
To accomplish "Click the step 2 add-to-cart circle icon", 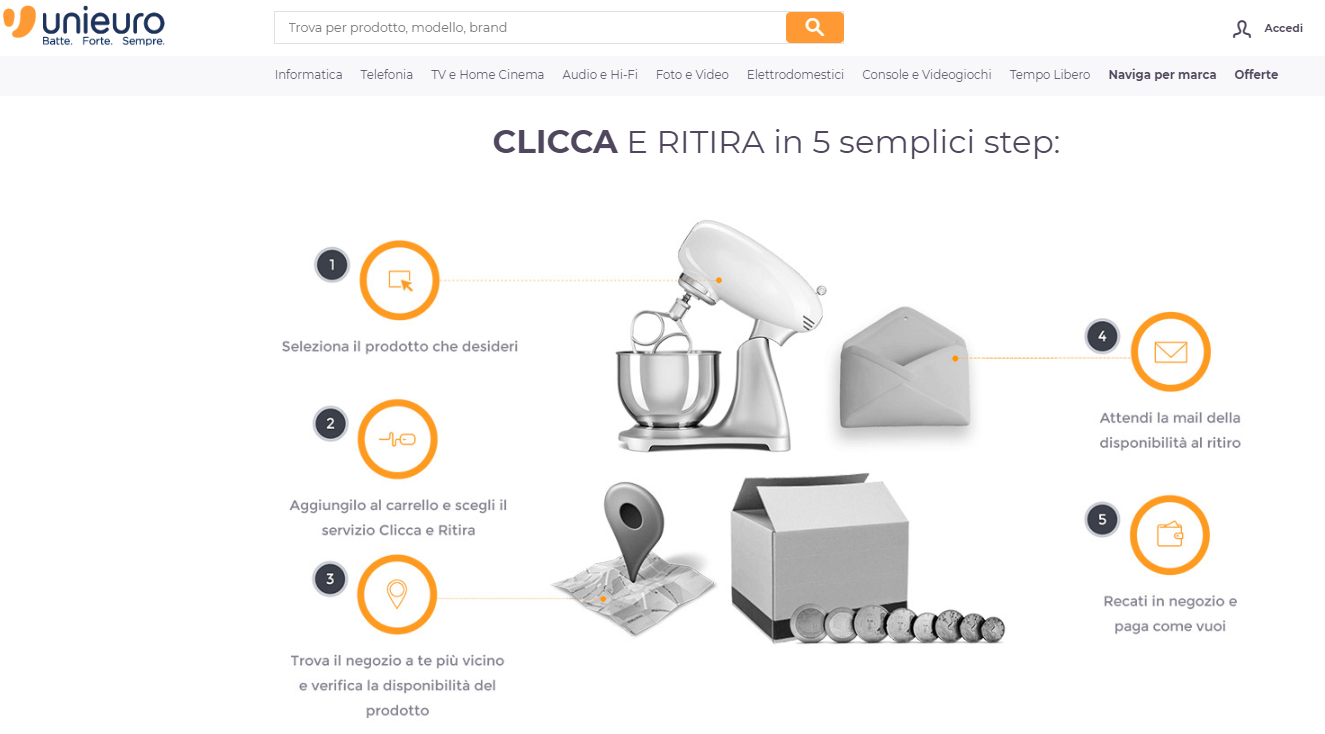I will (398, 439).
